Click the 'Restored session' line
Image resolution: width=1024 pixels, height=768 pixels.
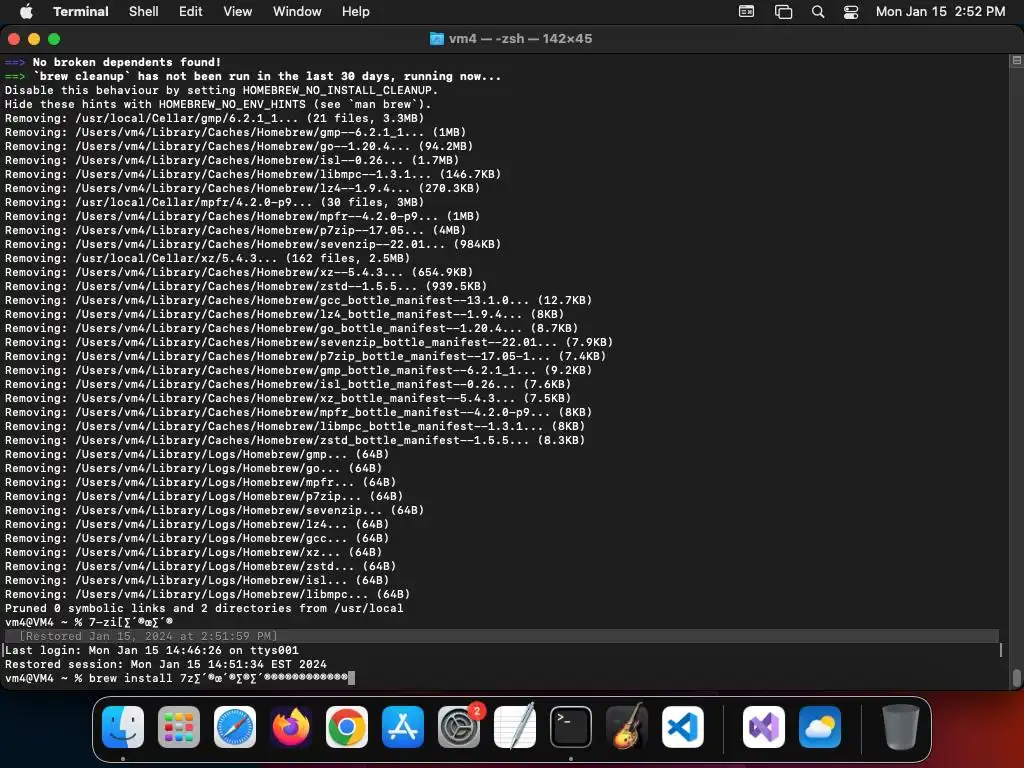point(166,664)
